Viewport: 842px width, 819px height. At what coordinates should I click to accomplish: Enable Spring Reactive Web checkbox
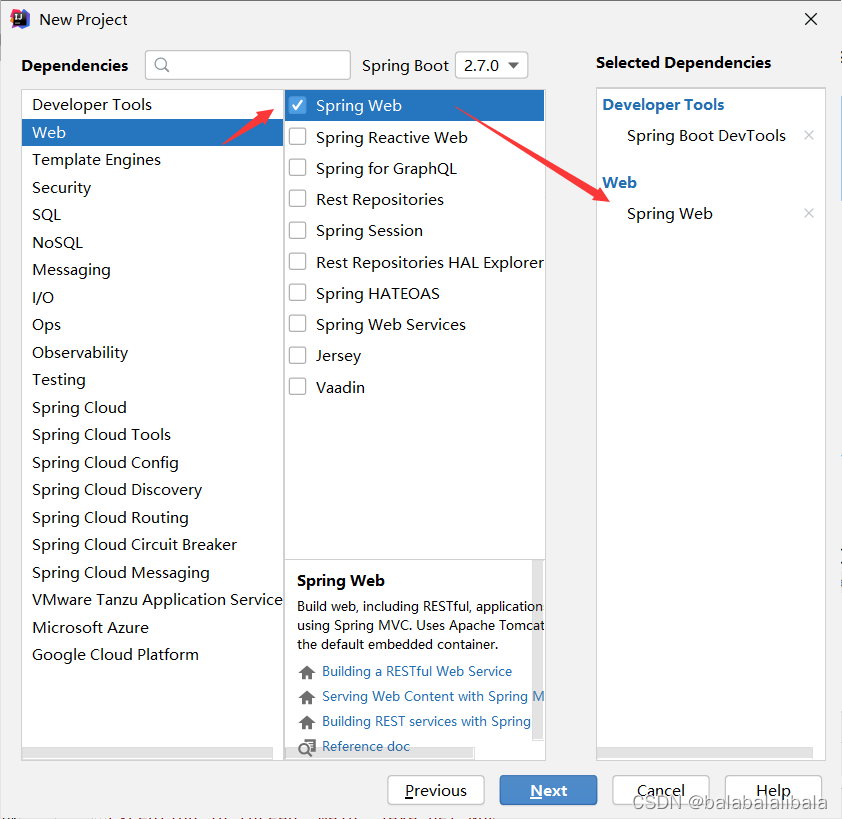297,136
